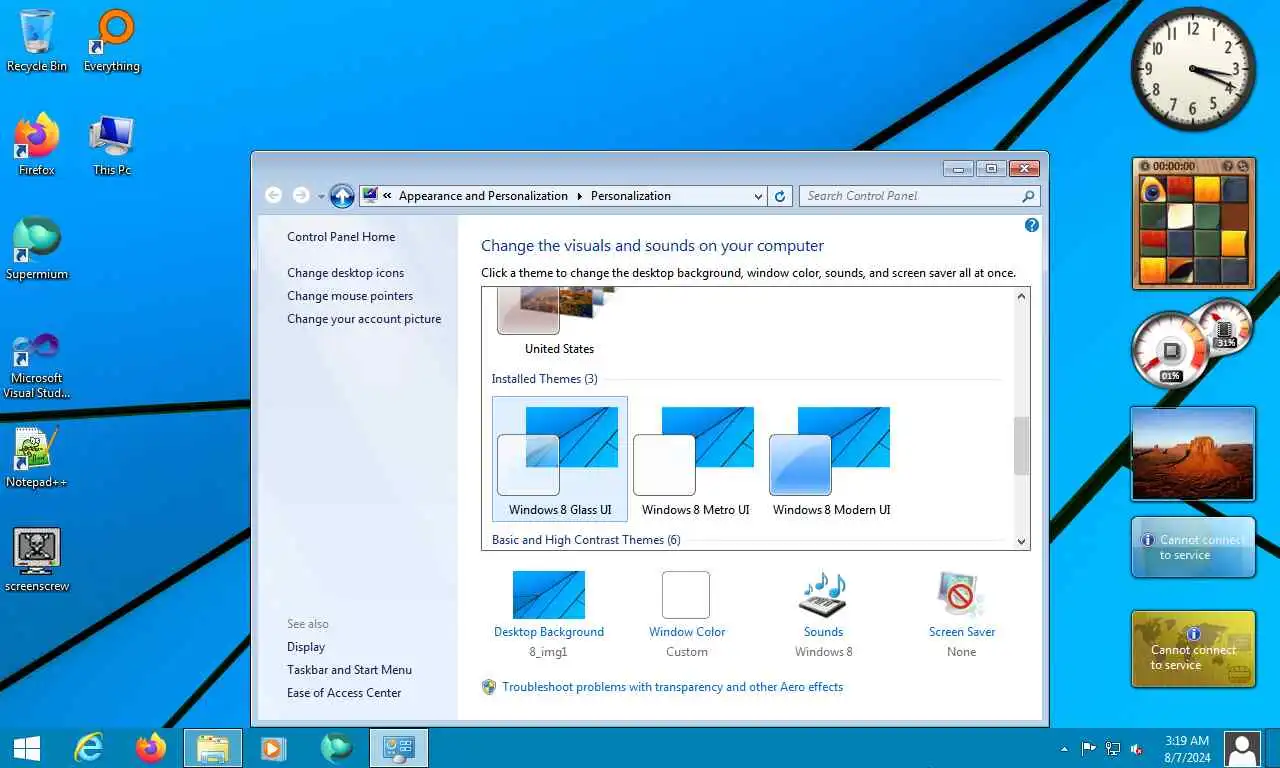1280x768 pixels.
Task: Click the theme list scrollbar thumb
Action: pyautogui.click(x=1021, y=446)
